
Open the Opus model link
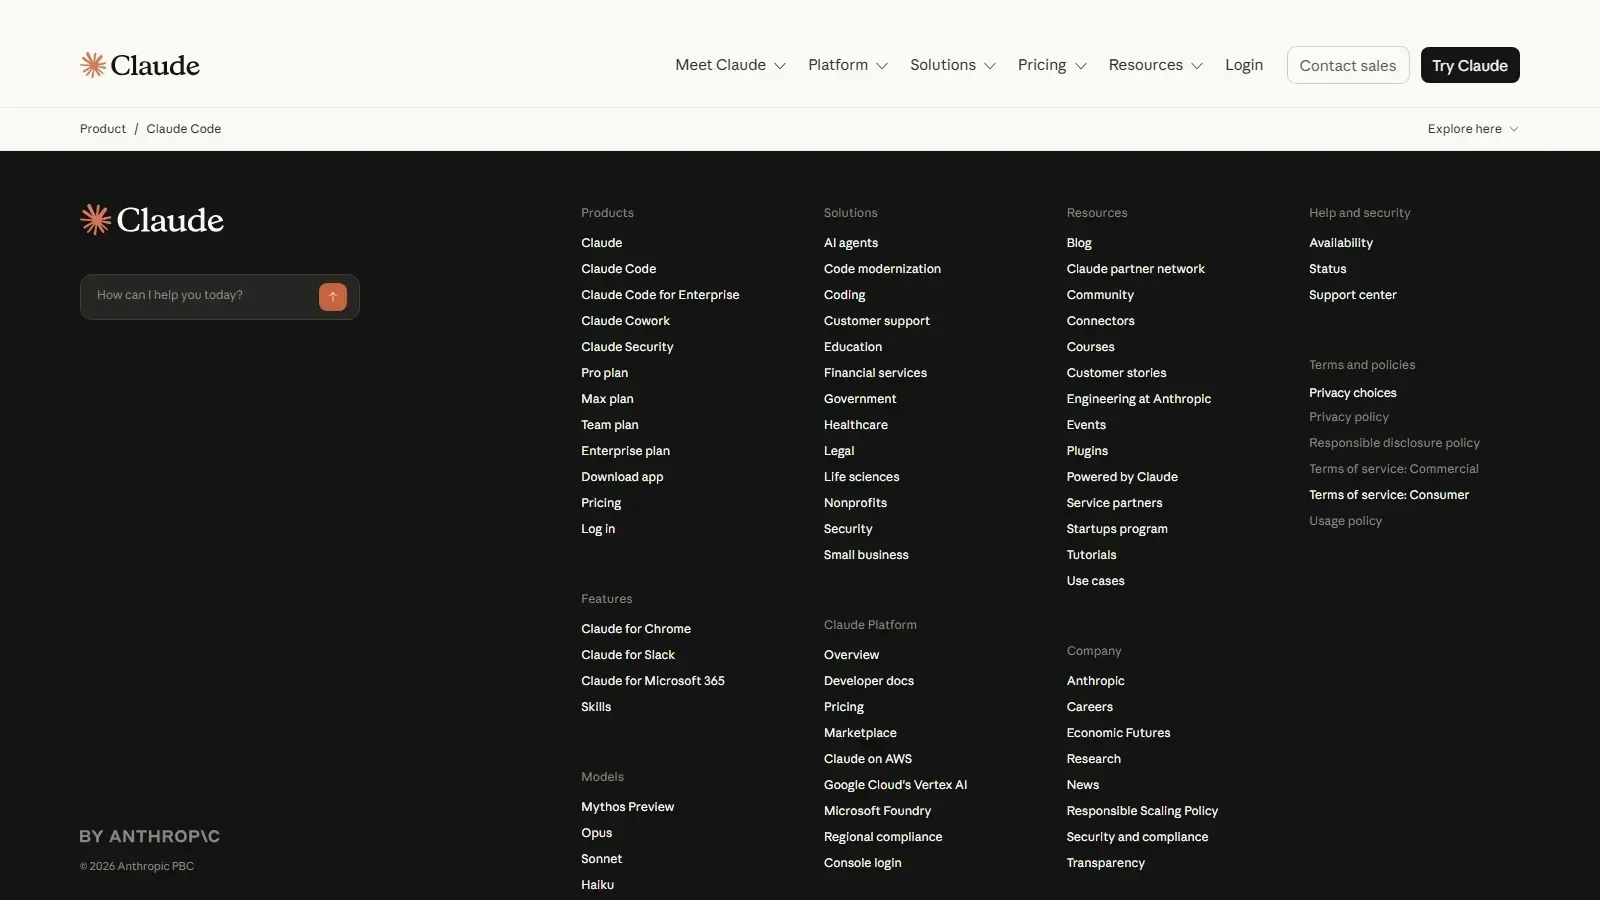tap(596, 833)
